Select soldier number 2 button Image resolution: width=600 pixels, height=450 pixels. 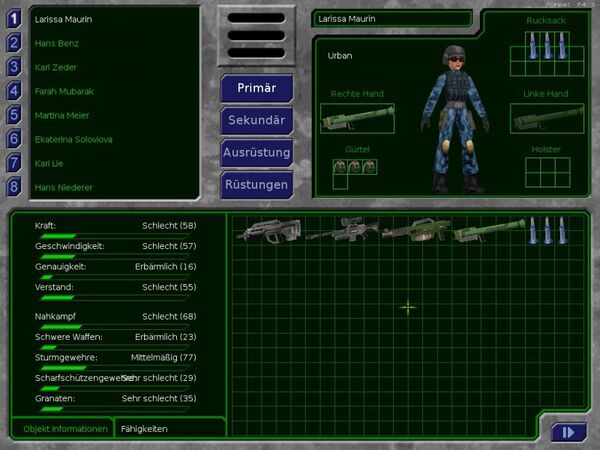coord(14,42)
